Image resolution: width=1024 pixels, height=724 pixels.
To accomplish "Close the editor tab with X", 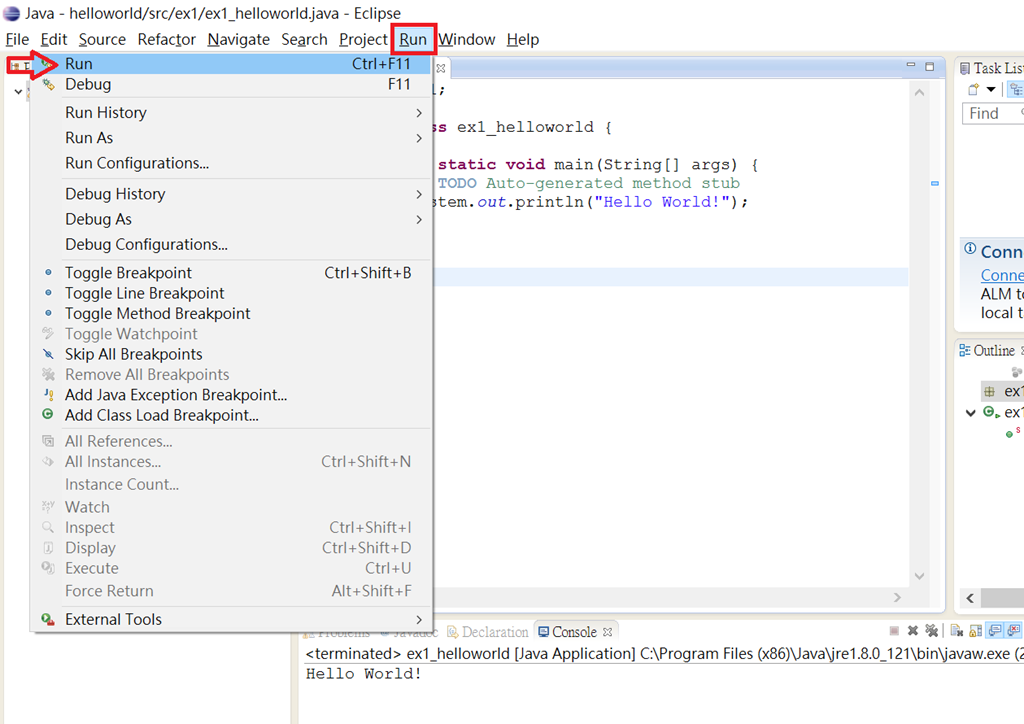I will click(441, 68).
